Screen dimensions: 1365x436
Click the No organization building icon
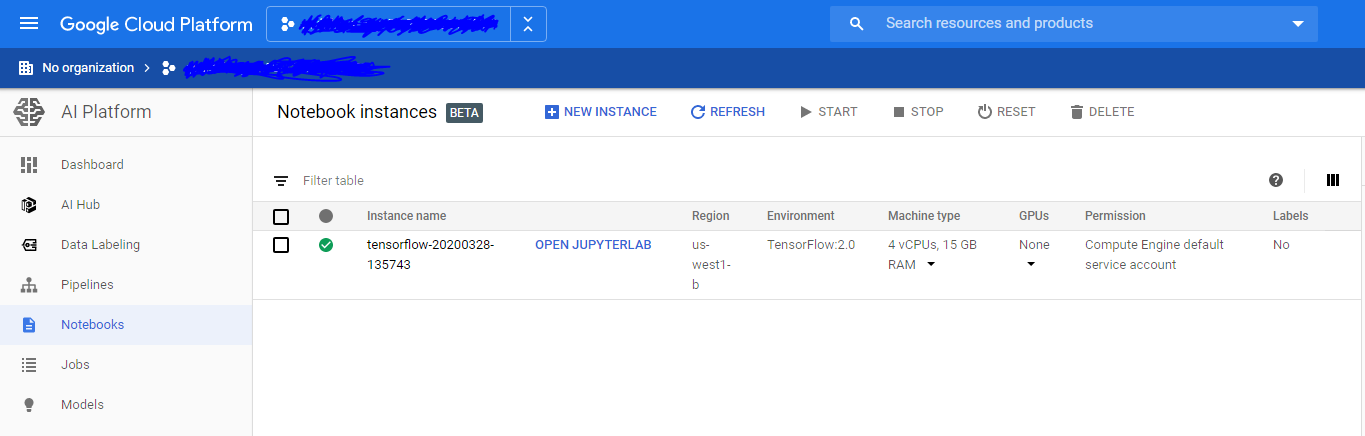[26, 68]
